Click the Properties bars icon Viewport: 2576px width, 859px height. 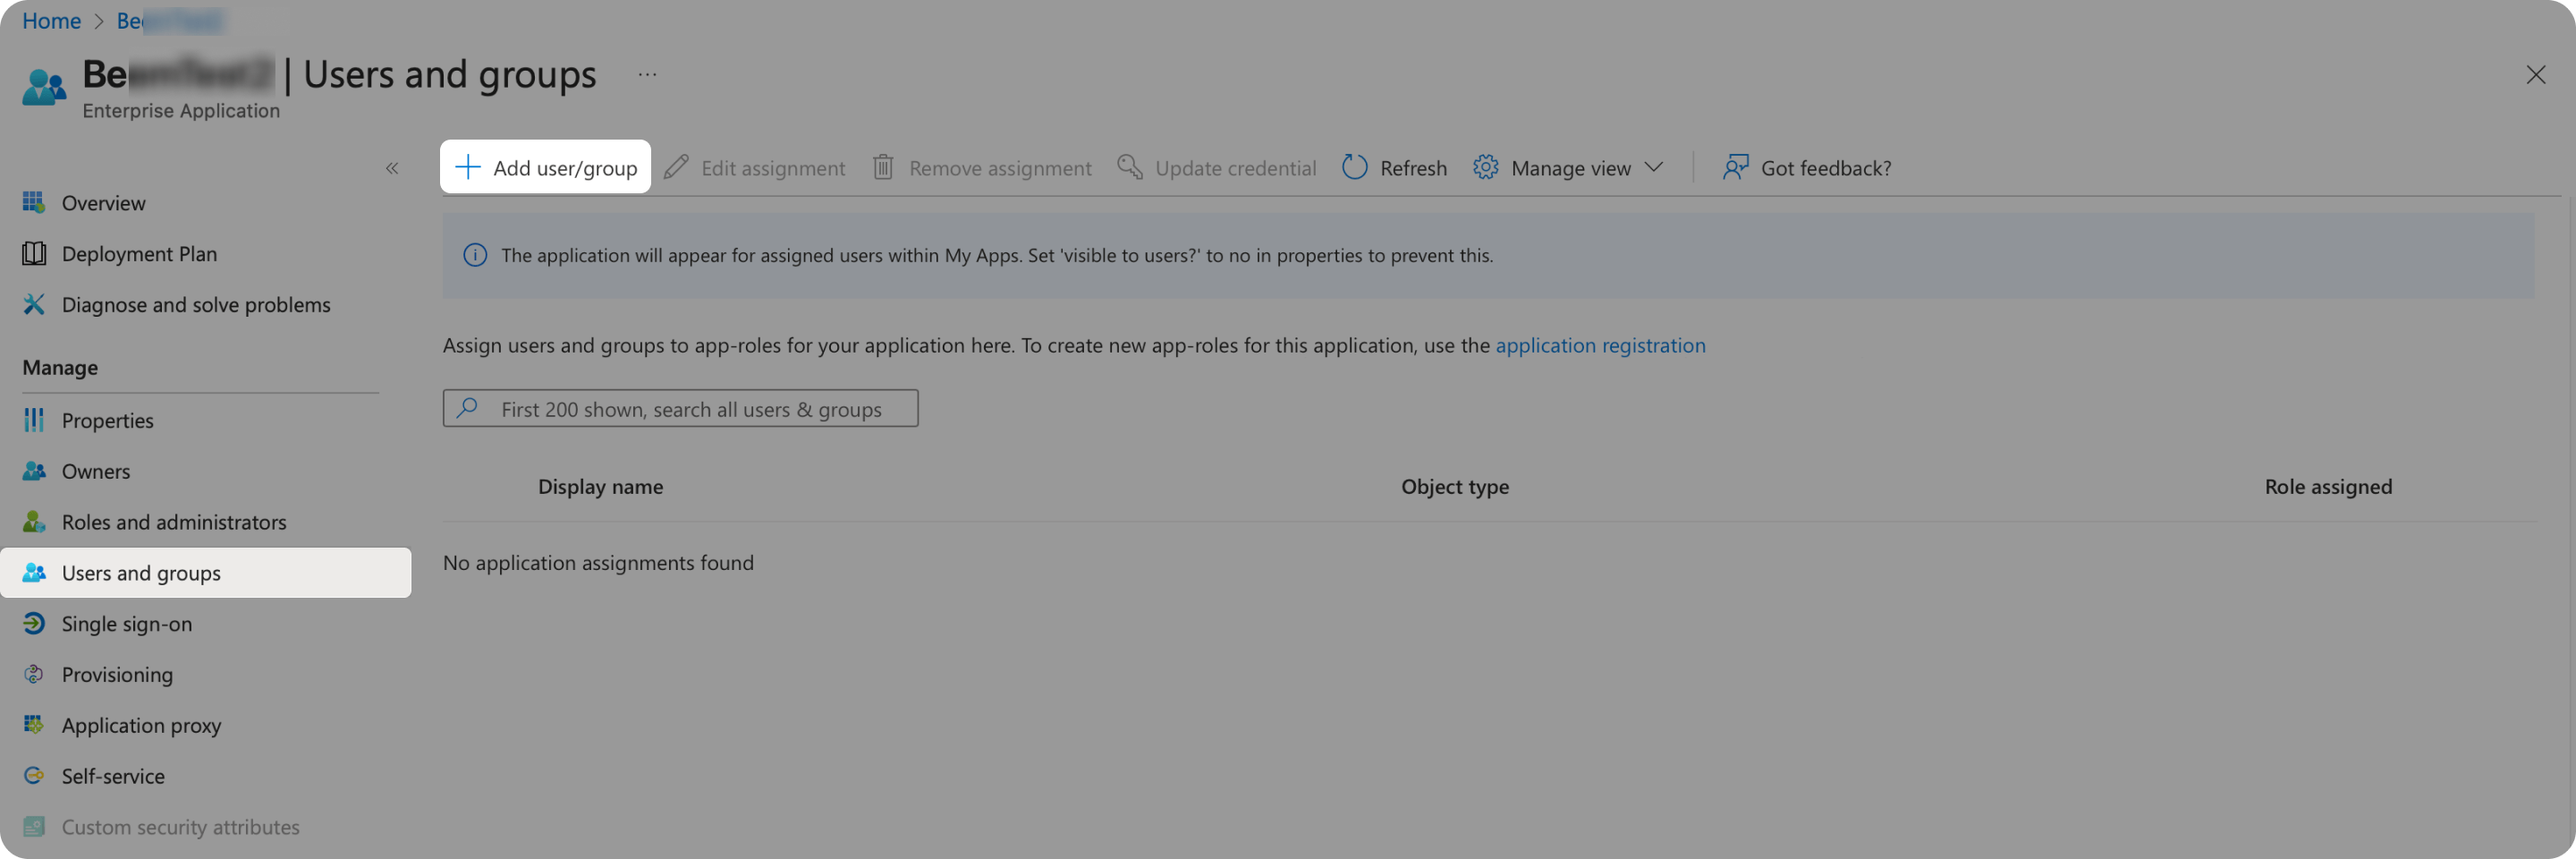coord(34,420)
